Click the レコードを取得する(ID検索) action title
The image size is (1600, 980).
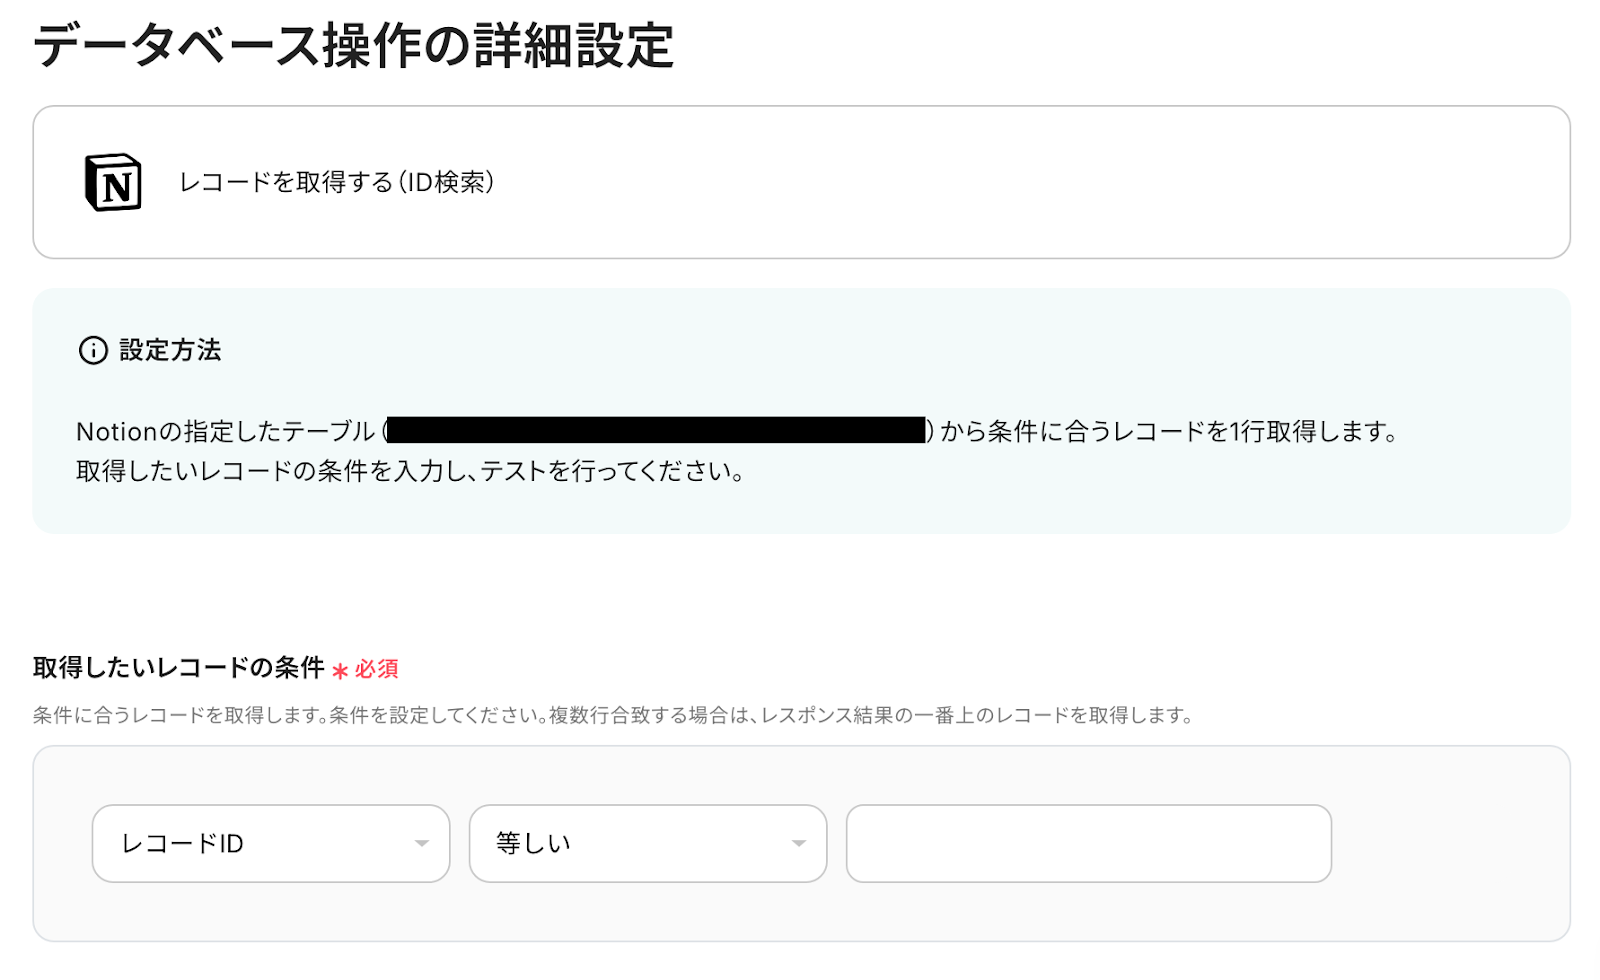(336, 182)
